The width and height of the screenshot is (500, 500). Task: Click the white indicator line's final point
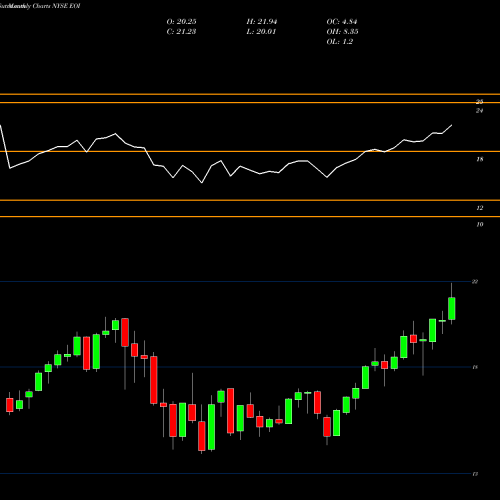pyautogui.click(x=452, y=125)
